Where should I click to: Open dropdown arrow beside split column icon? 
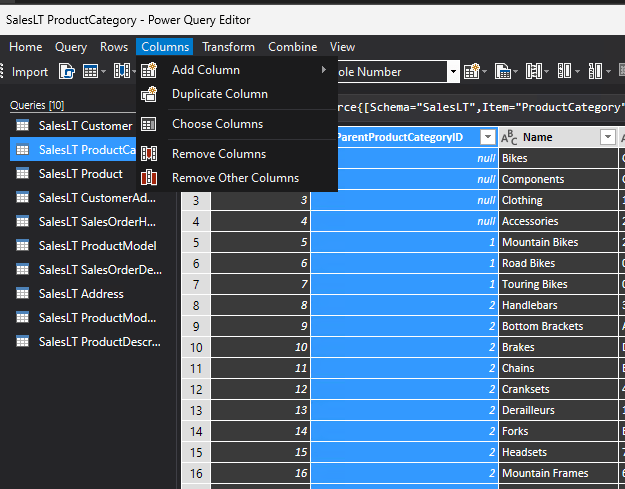click(546, 72)
